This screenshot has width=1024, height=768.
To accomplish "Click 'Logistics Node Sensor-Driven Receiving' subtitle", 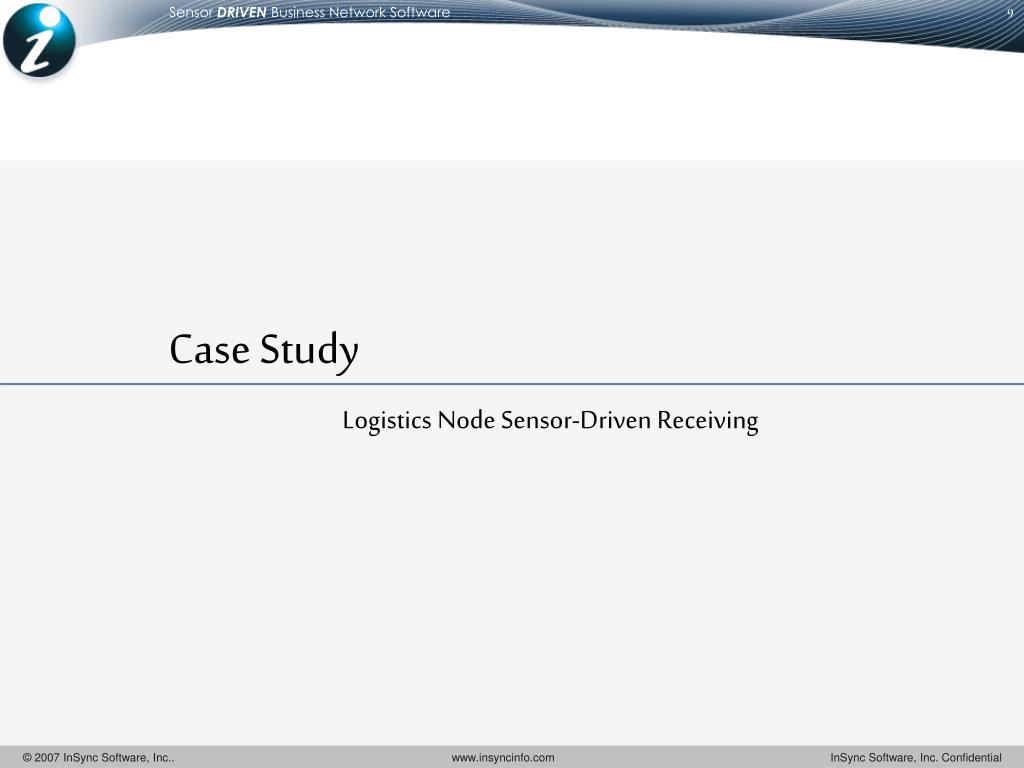I will [x=551, y=421].
